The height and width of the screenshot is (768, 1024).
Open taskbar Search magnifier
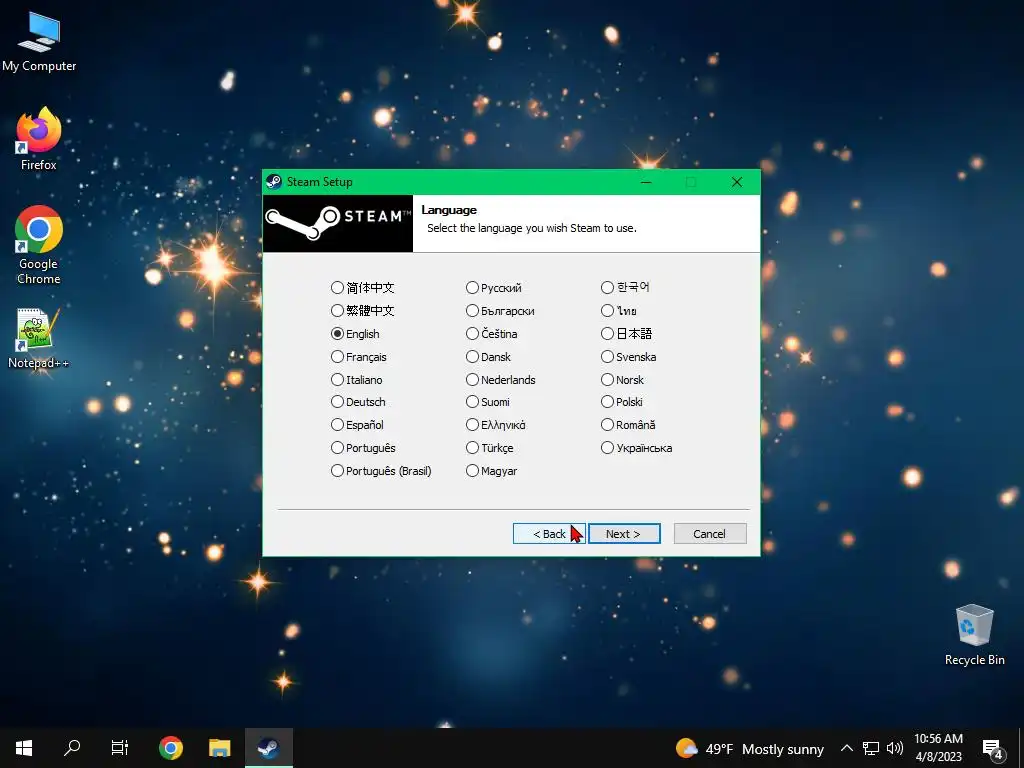[72, 748]
